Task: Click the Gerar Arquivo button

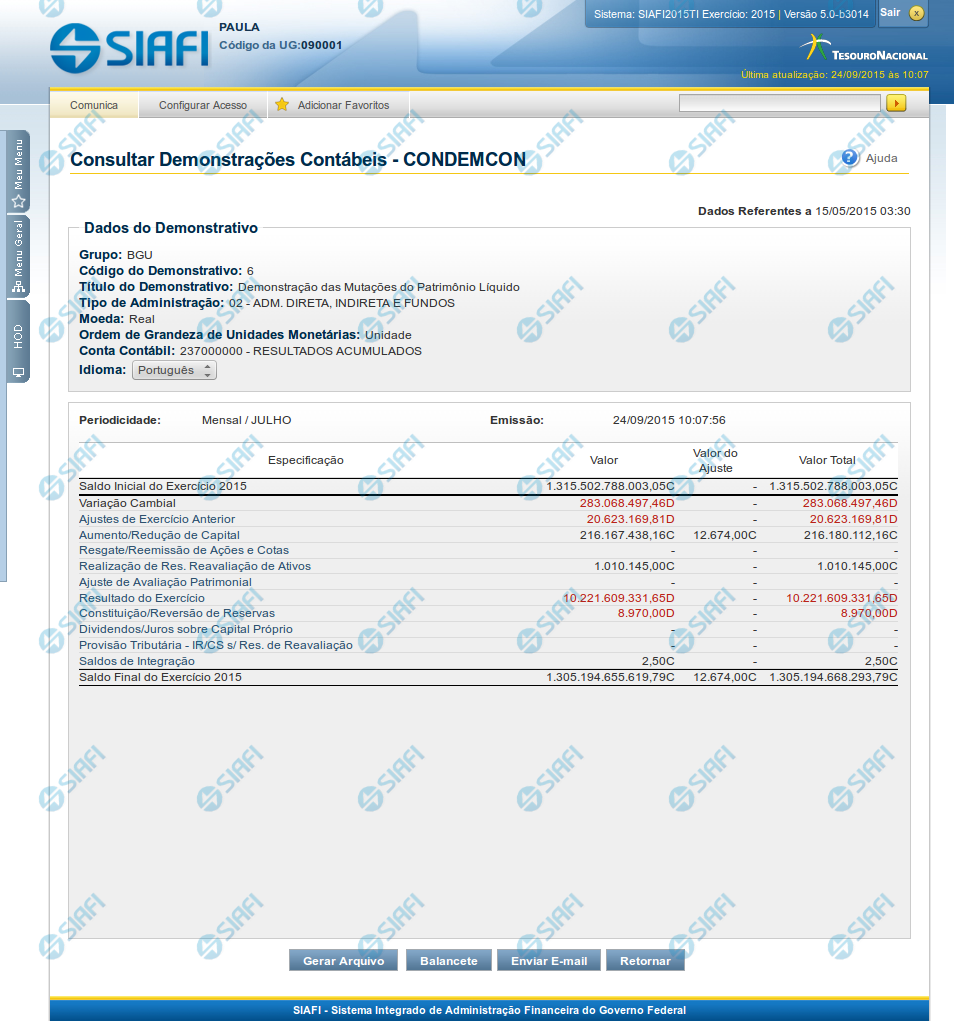Action: pyautogui.click(x=344, y=960)
